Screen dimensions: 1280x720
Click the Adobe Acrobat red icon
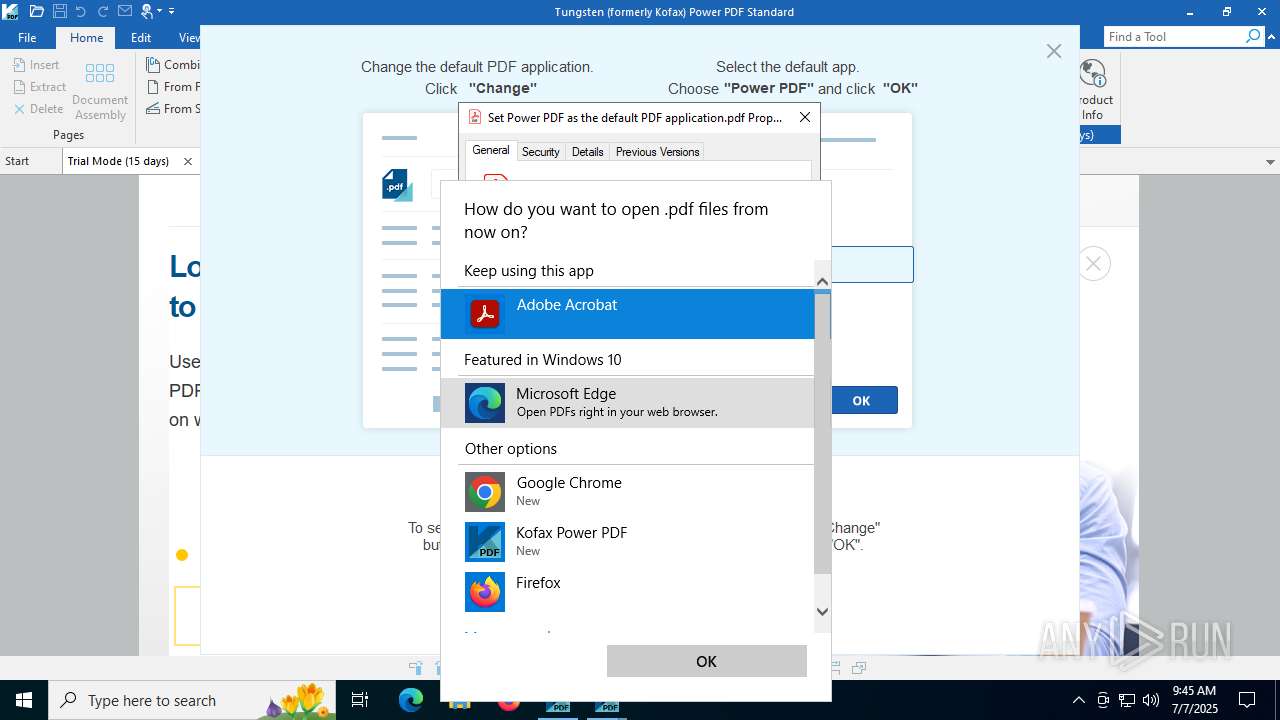point(485,314)
